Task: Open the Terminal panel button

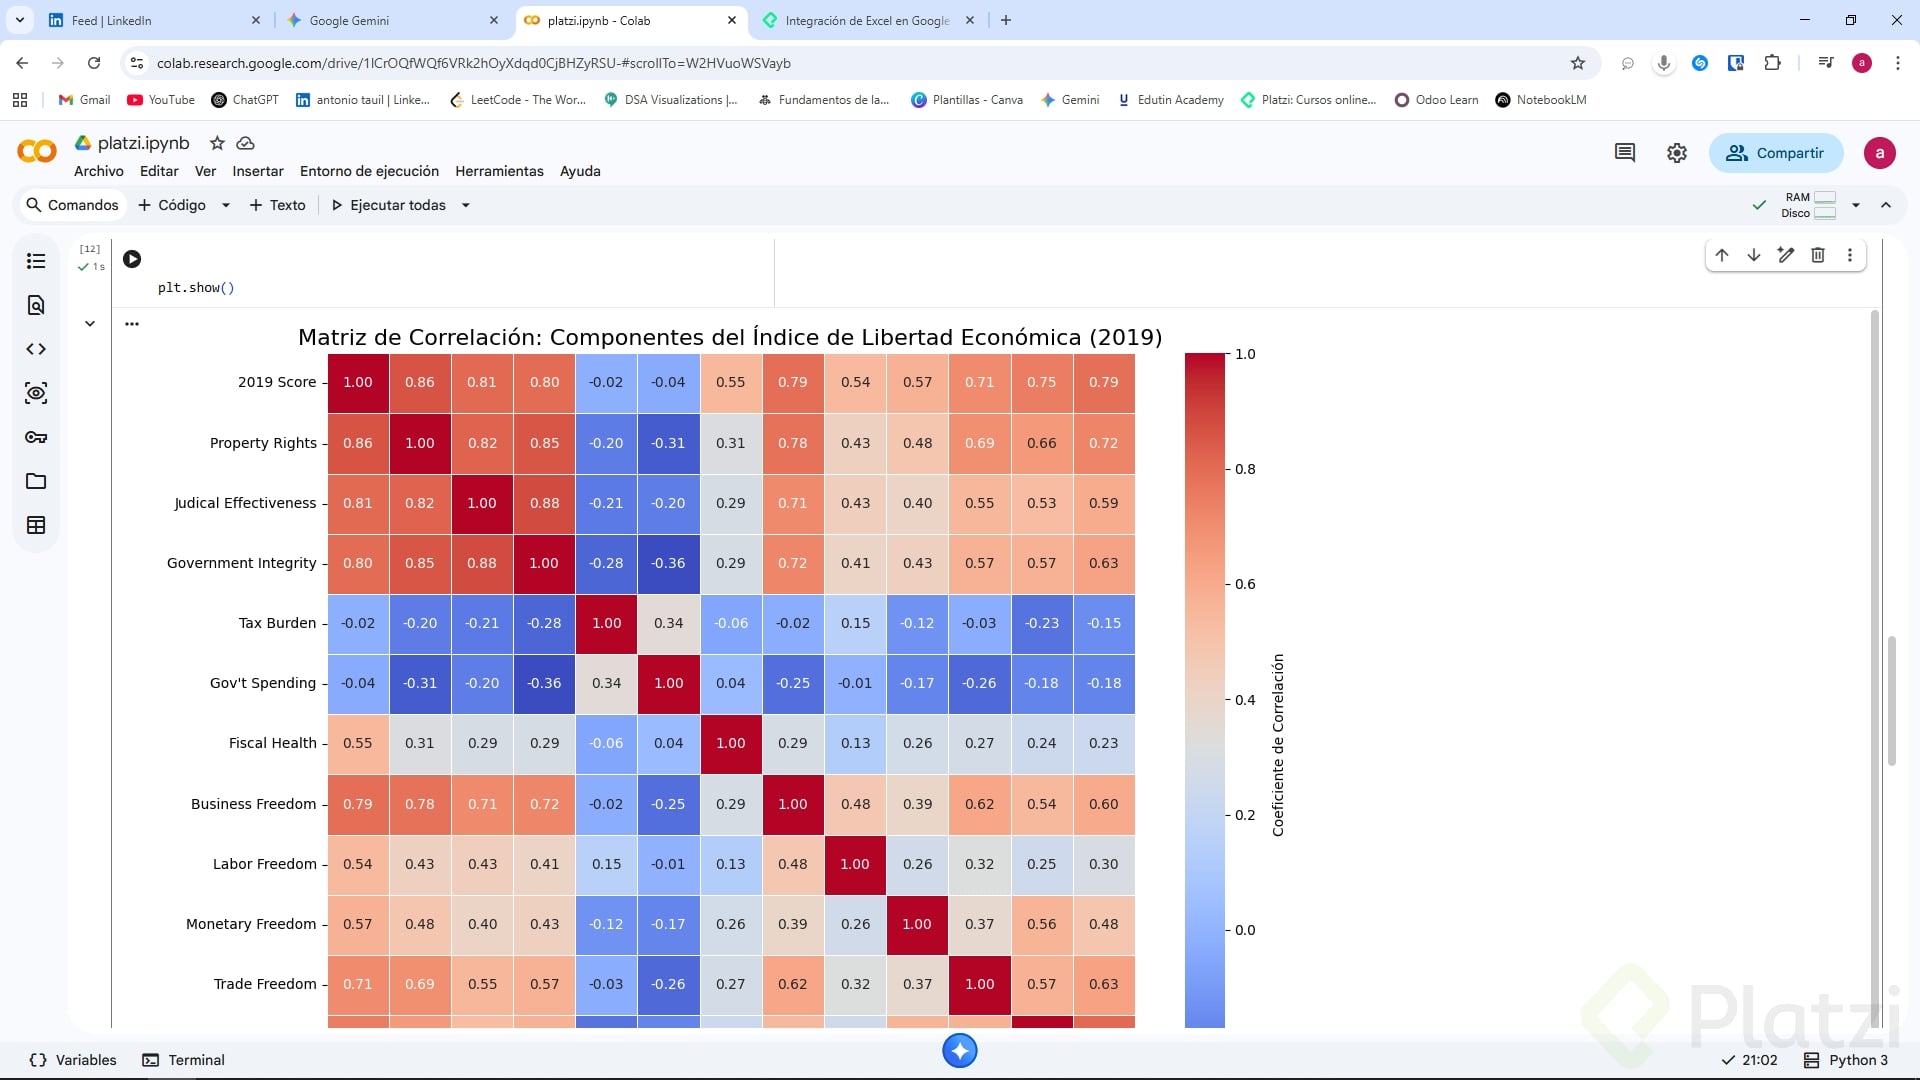Action: pyautogui.click(x=184, y=1060)
